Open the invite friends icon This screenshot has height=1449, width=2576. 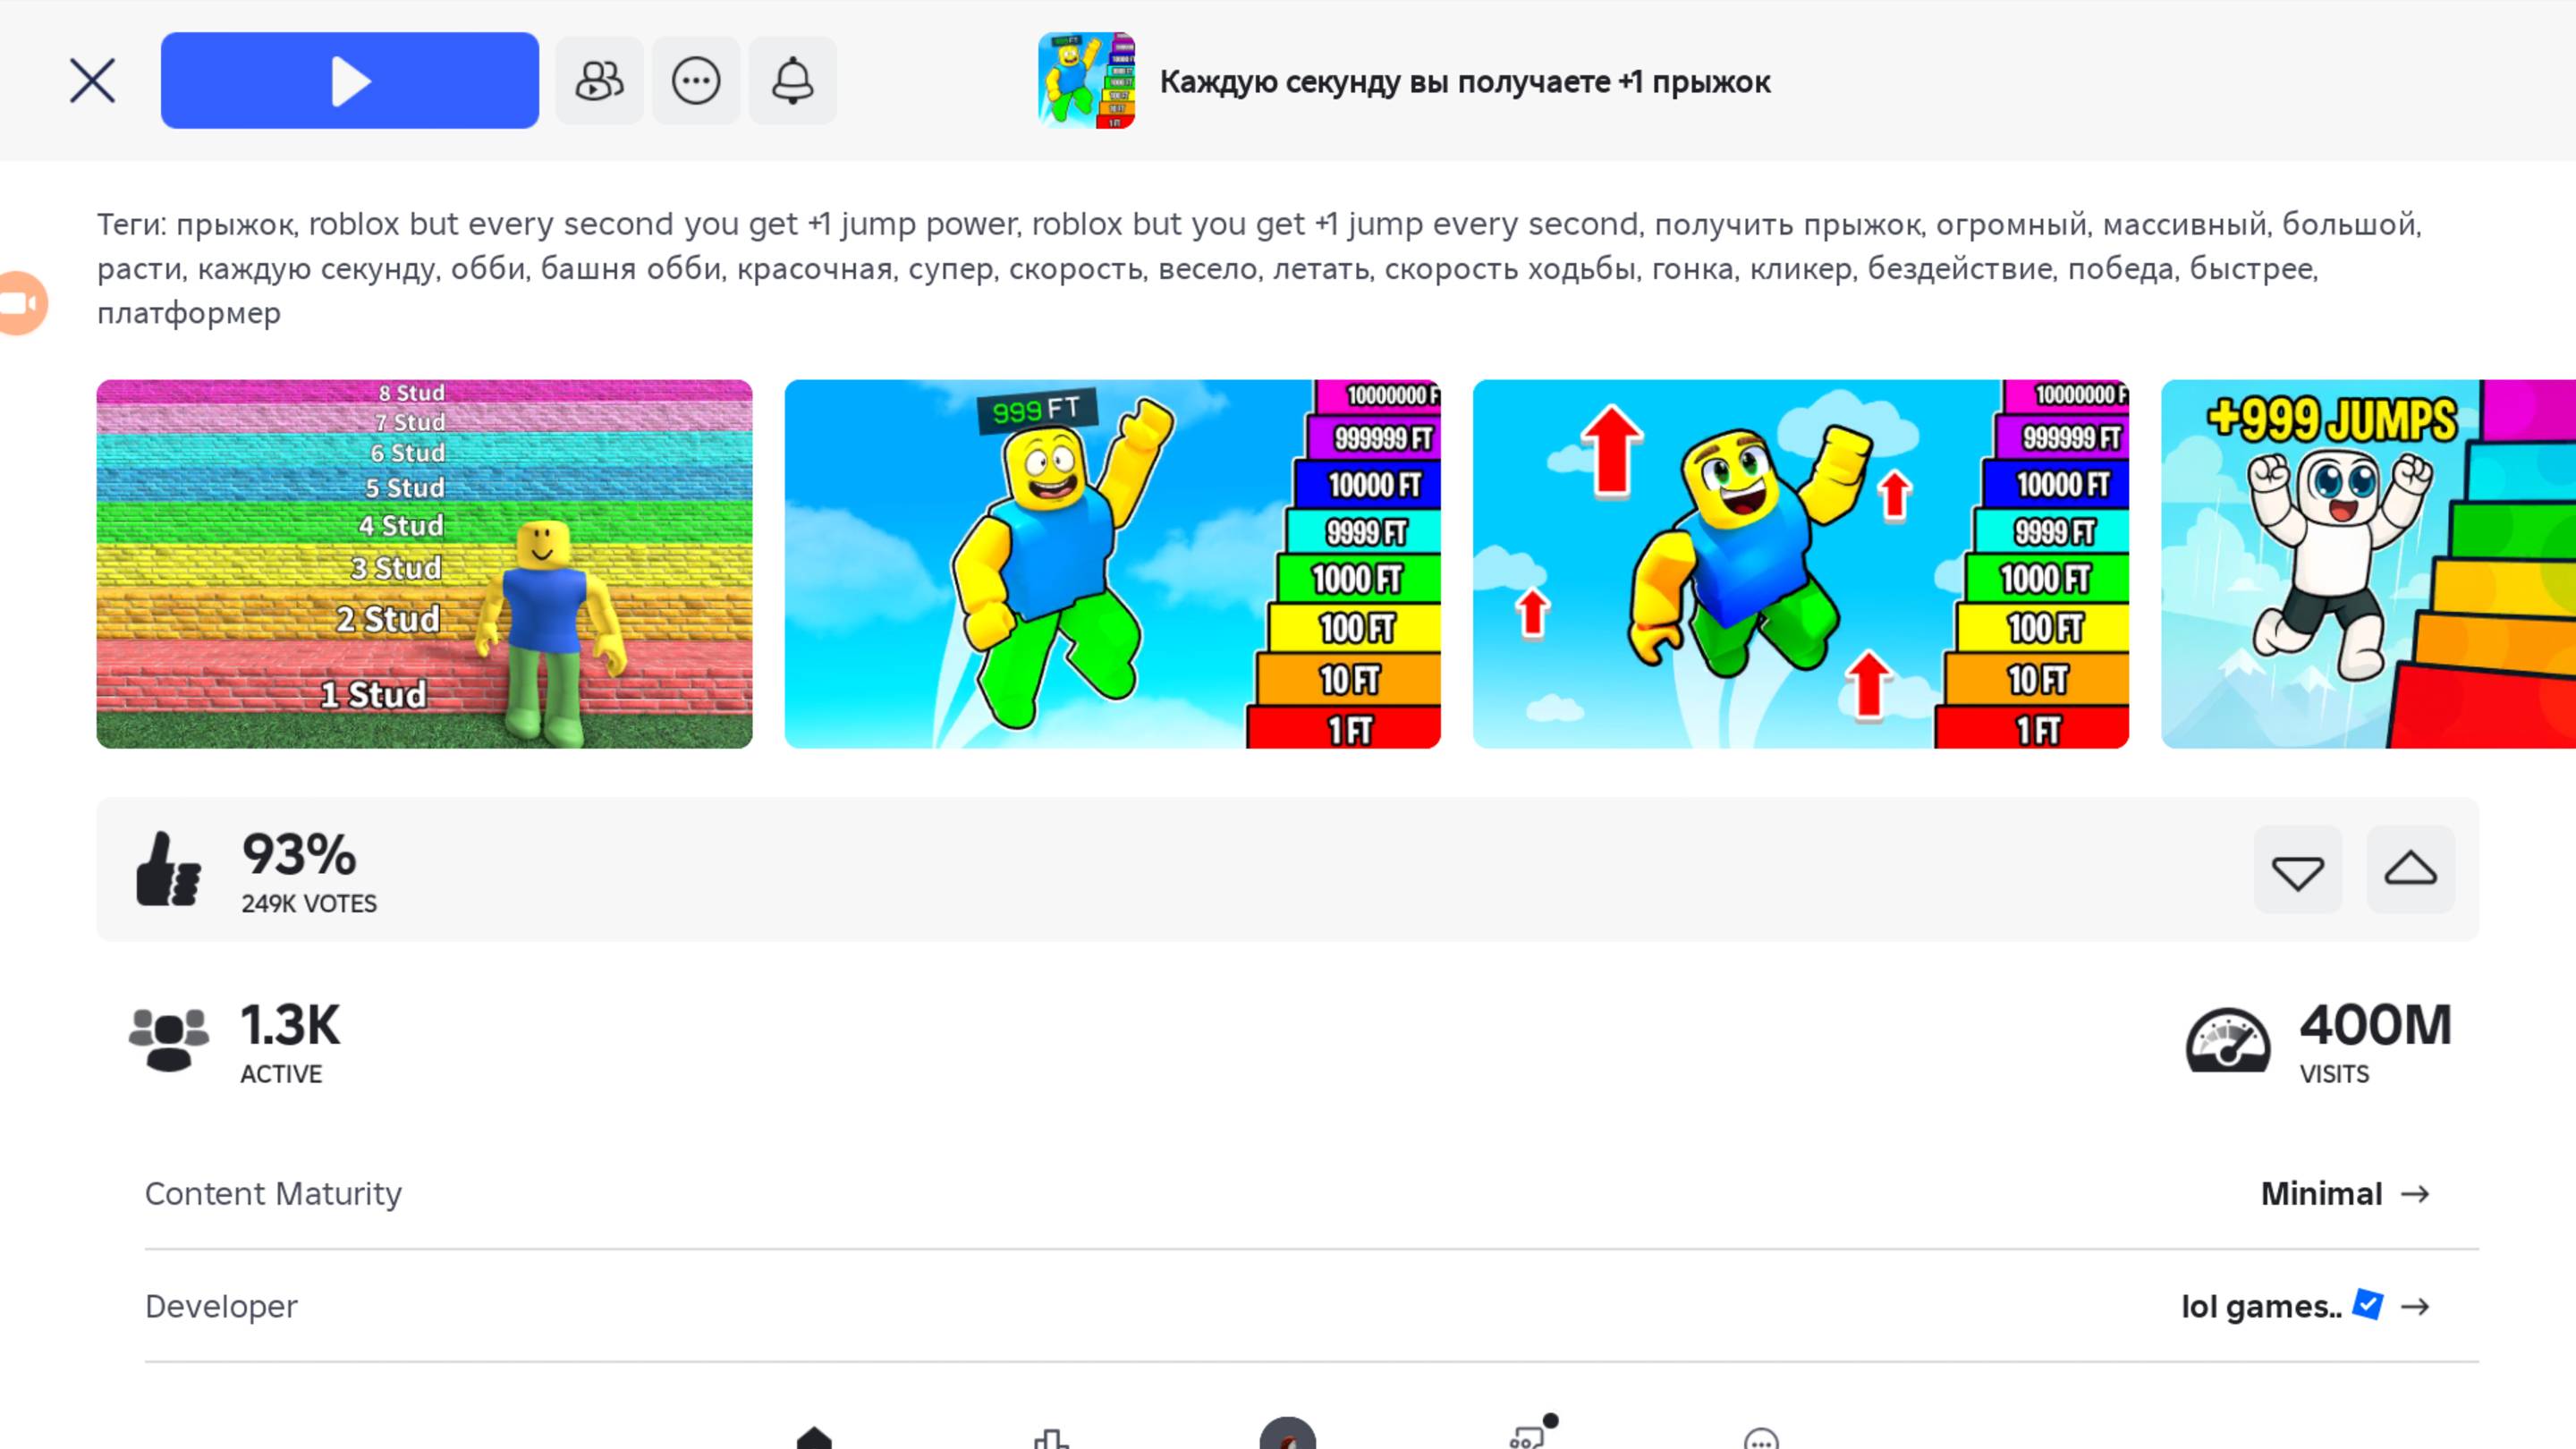click(599, 81)
